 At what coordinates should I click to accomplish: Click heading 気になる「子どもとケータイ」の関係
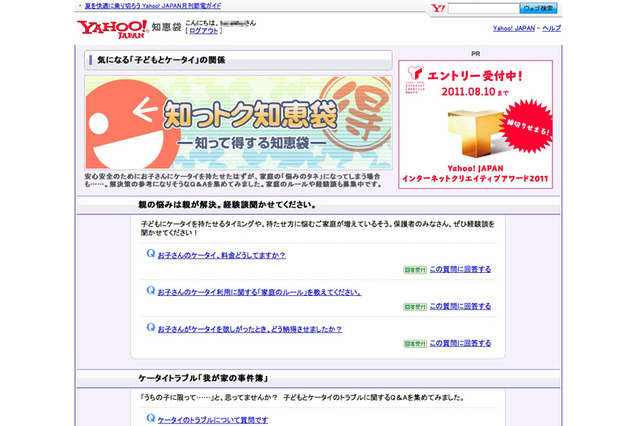[x=161, y=60]
